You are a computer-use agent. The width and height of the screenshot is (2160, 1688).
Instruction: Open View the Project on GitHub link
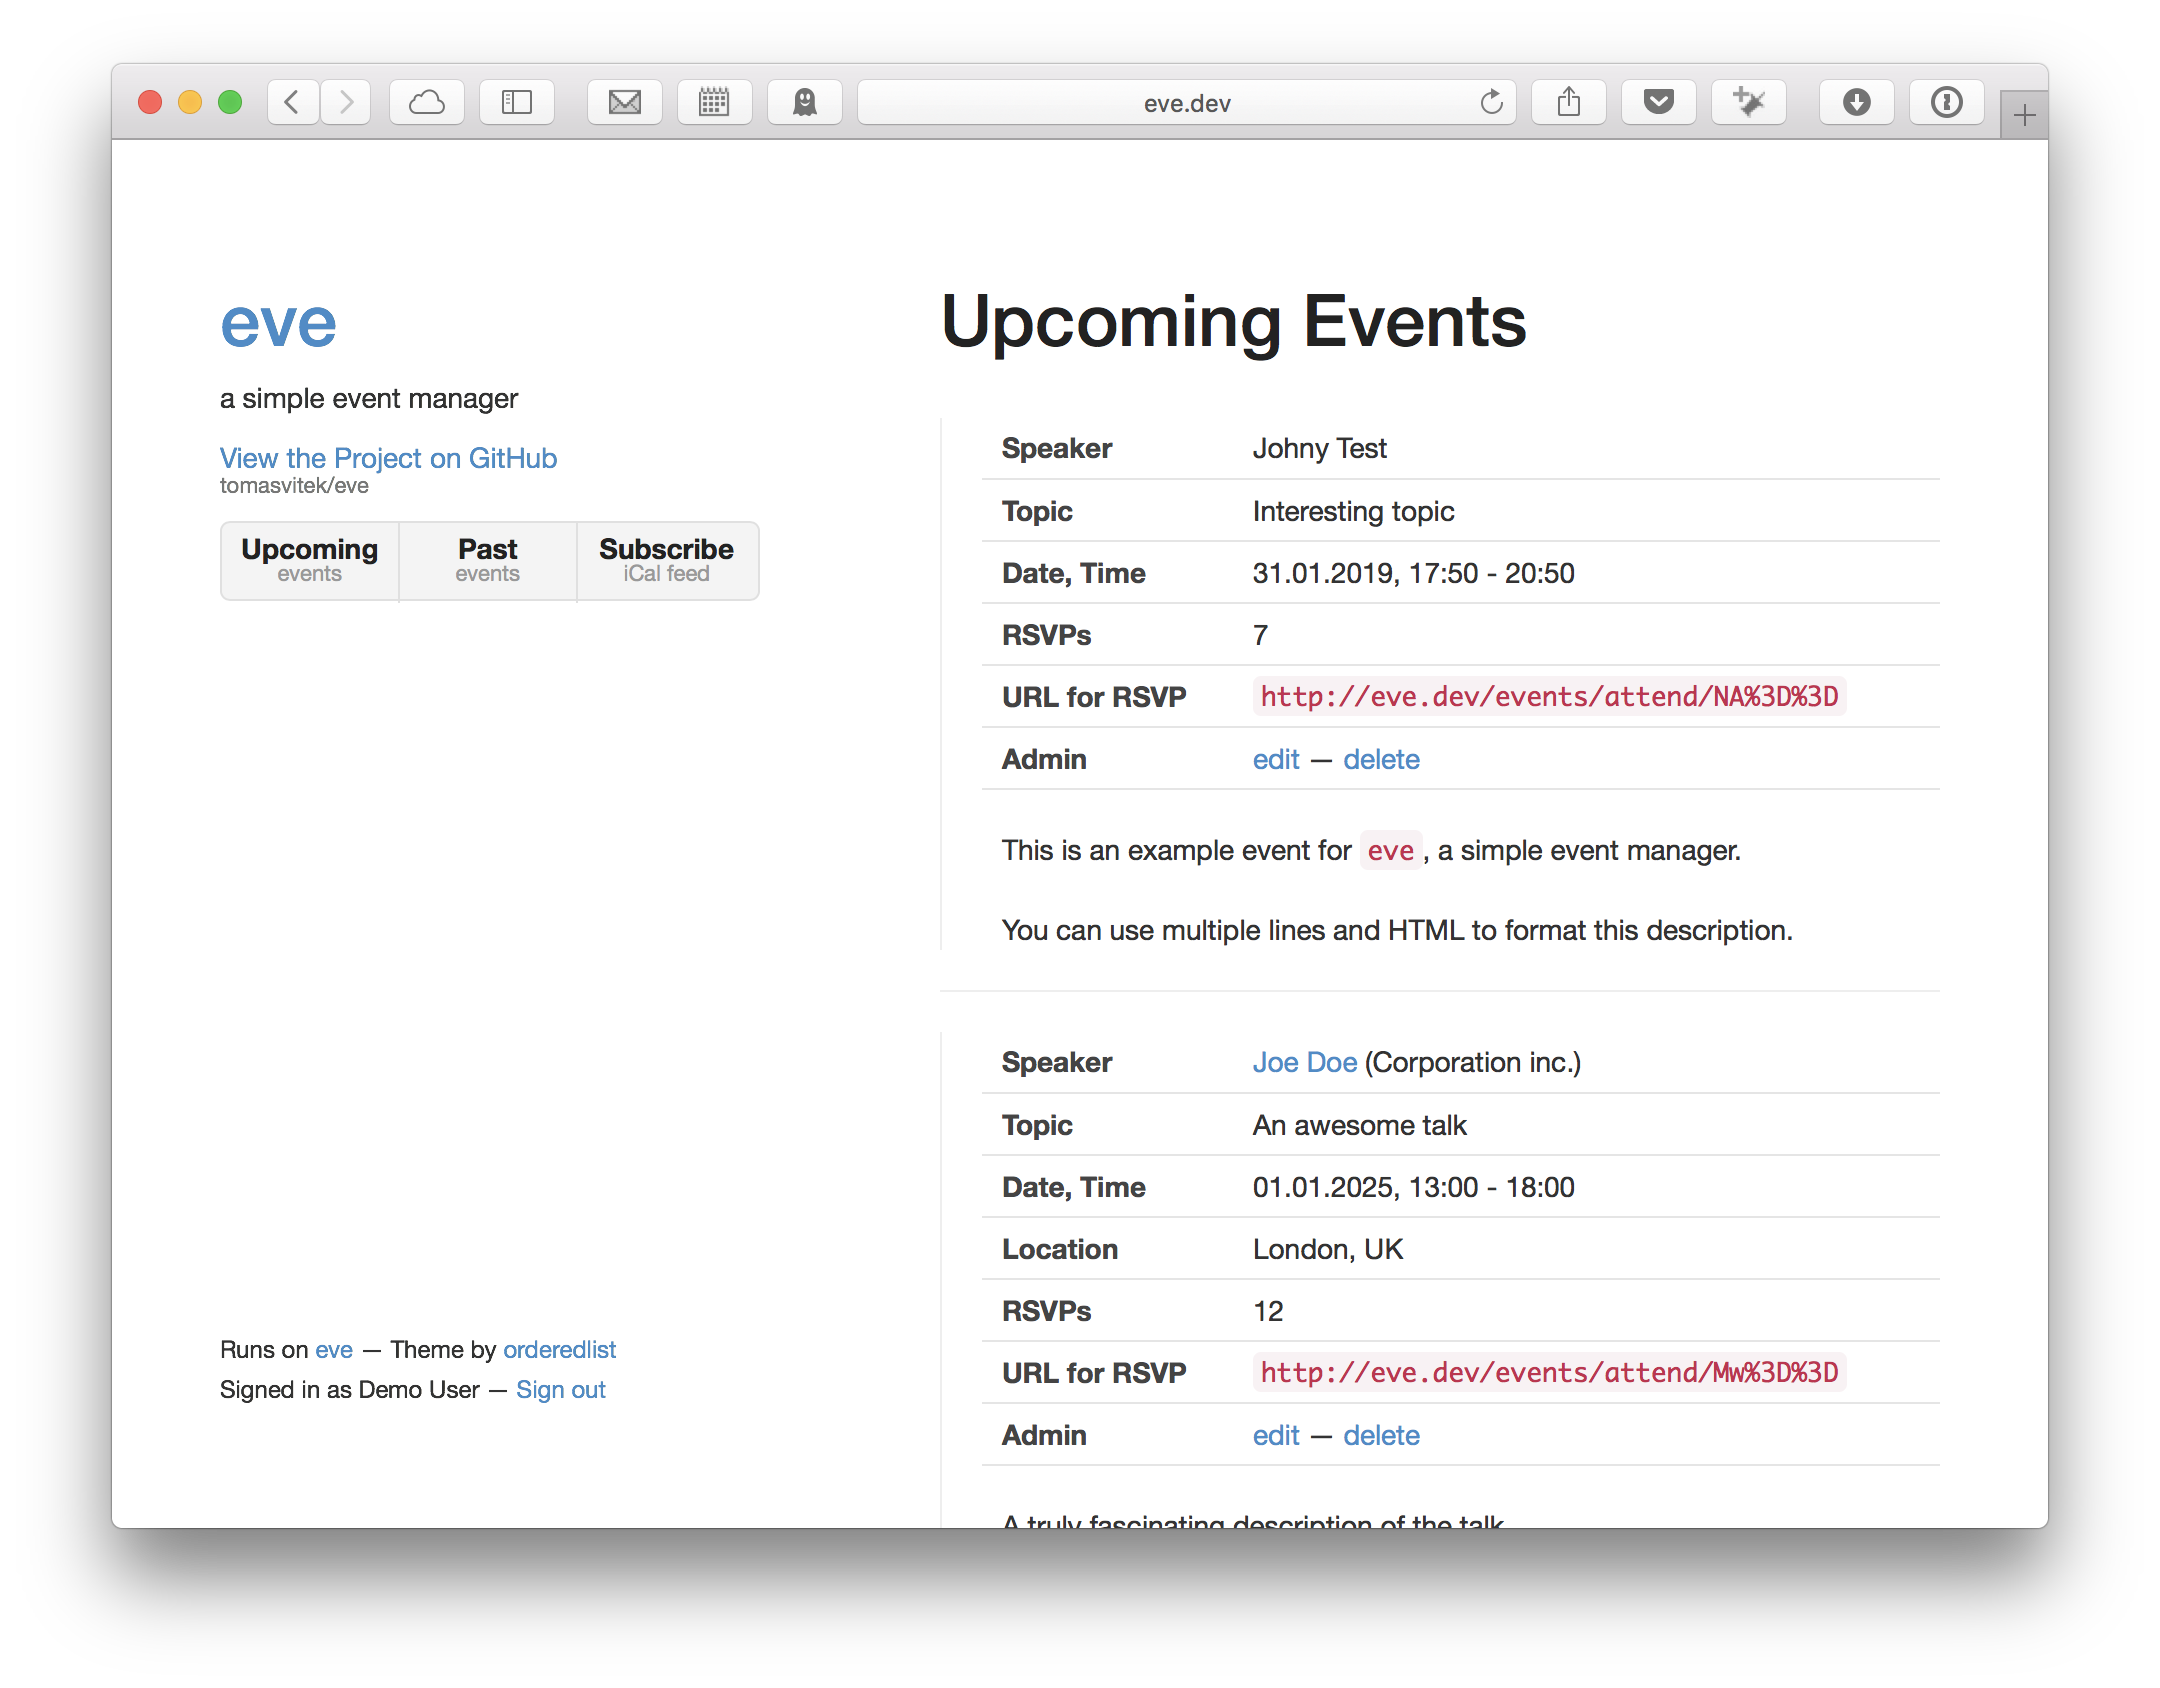(388, 458)
